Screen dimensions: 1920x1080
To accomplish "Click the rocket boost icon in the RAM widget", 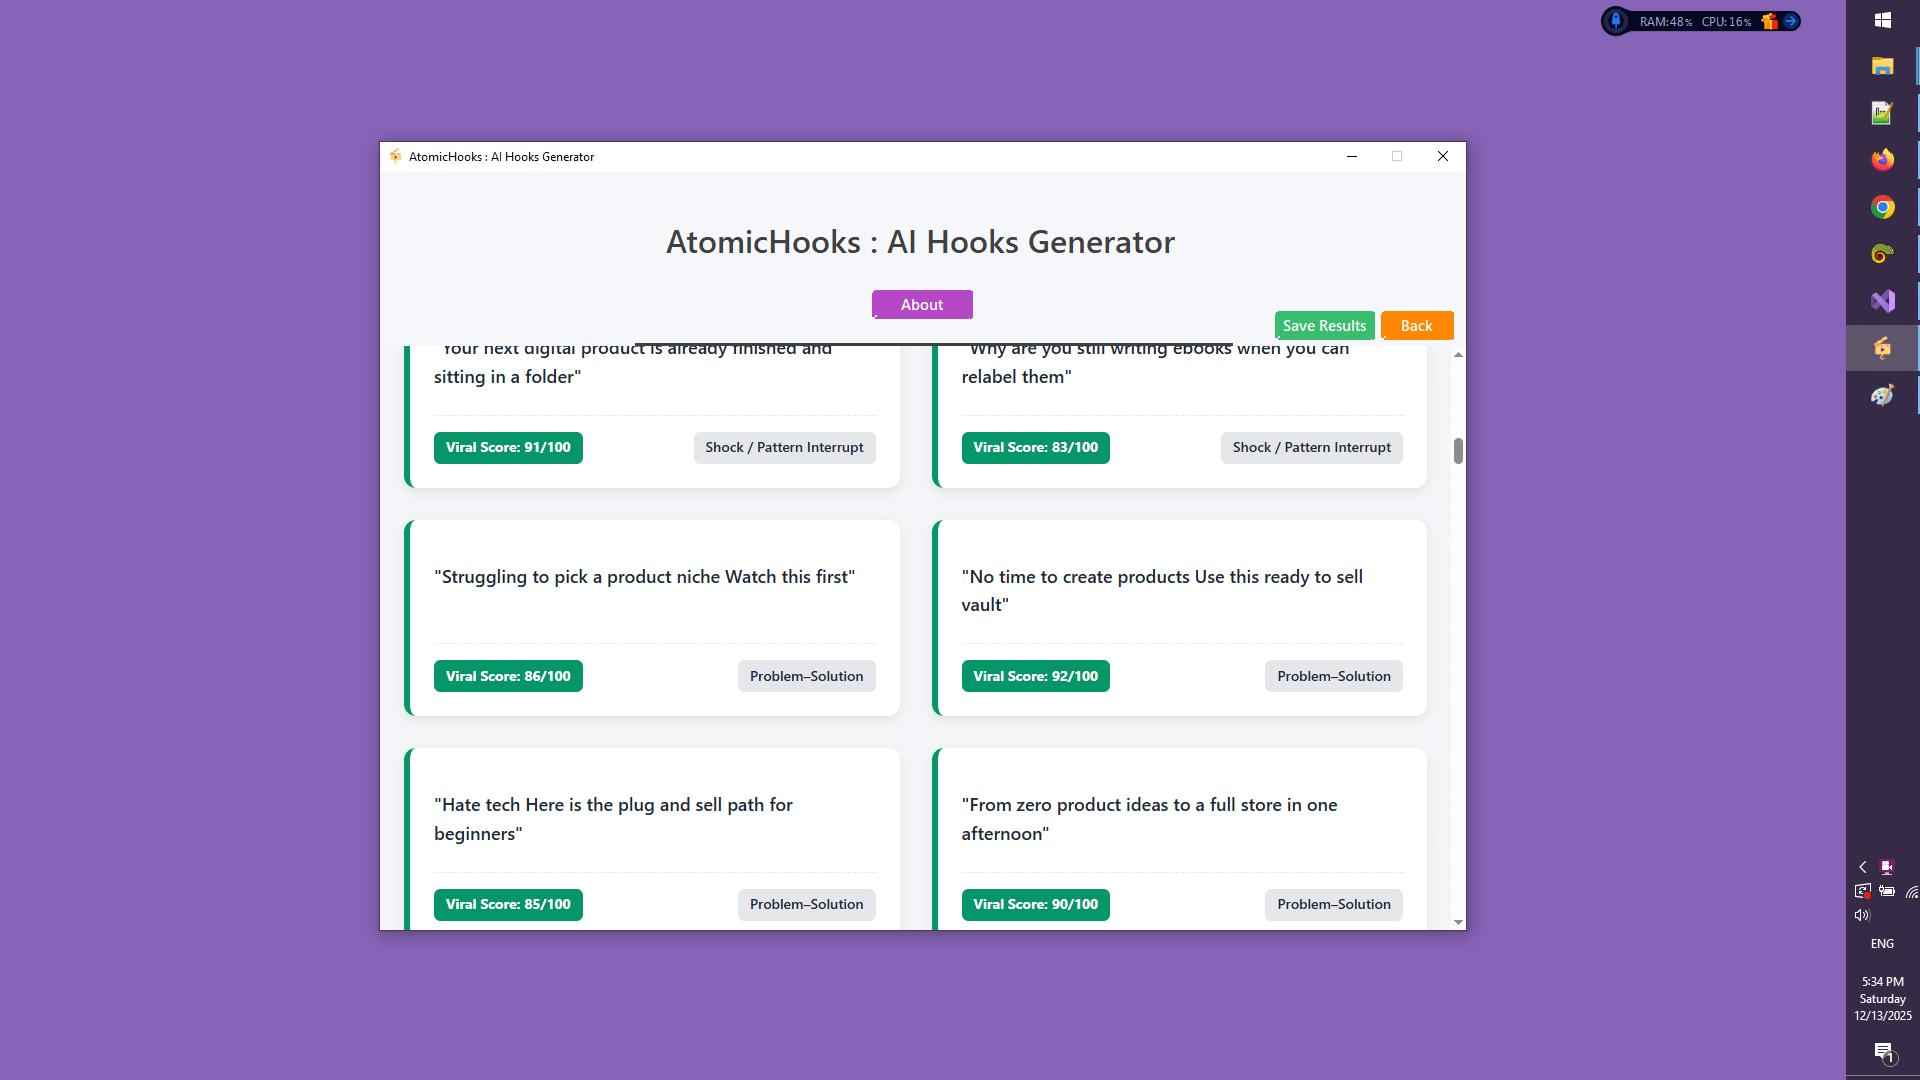I will [x=1616, y=21].
